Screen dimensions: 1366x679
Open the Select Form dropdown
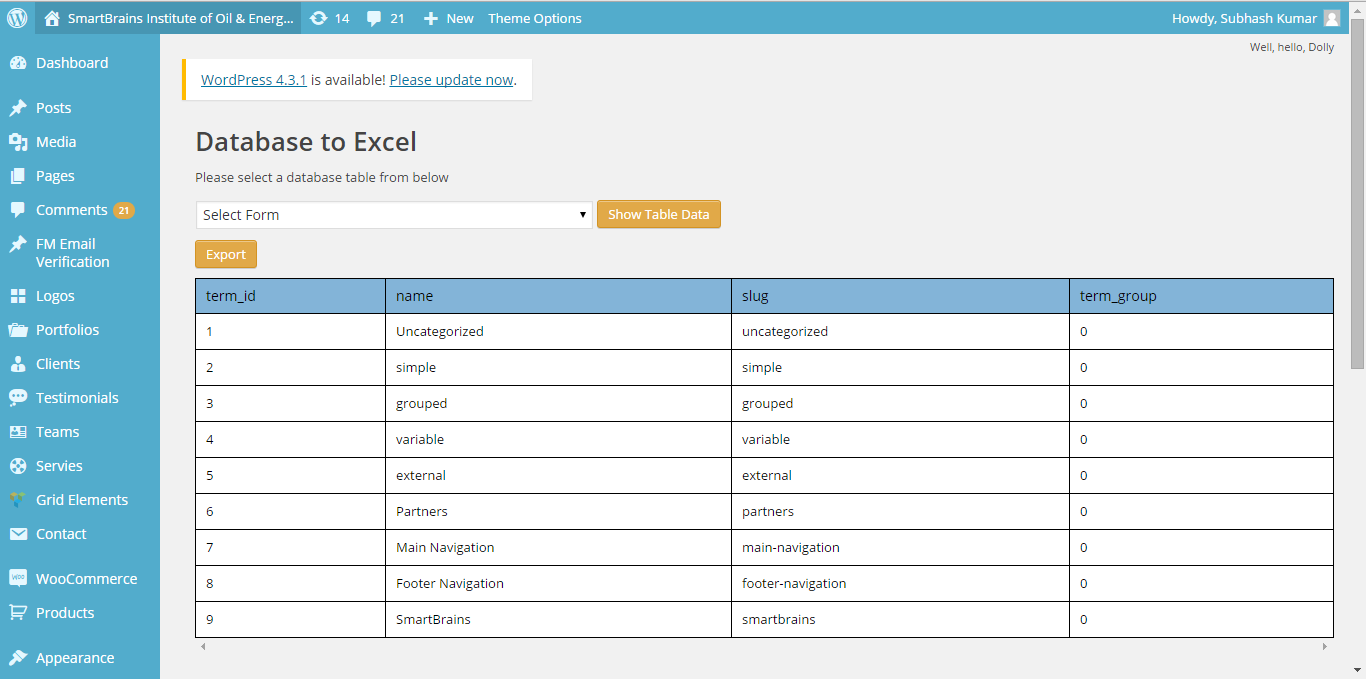[x=394, y=215]
